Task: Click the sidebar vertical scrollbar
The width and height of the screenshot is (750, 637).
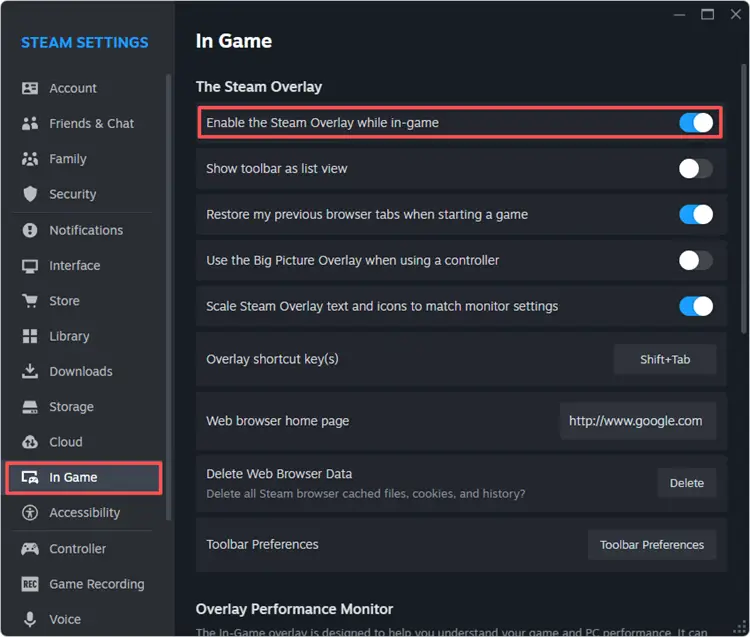Action: (x=168, y=297)
